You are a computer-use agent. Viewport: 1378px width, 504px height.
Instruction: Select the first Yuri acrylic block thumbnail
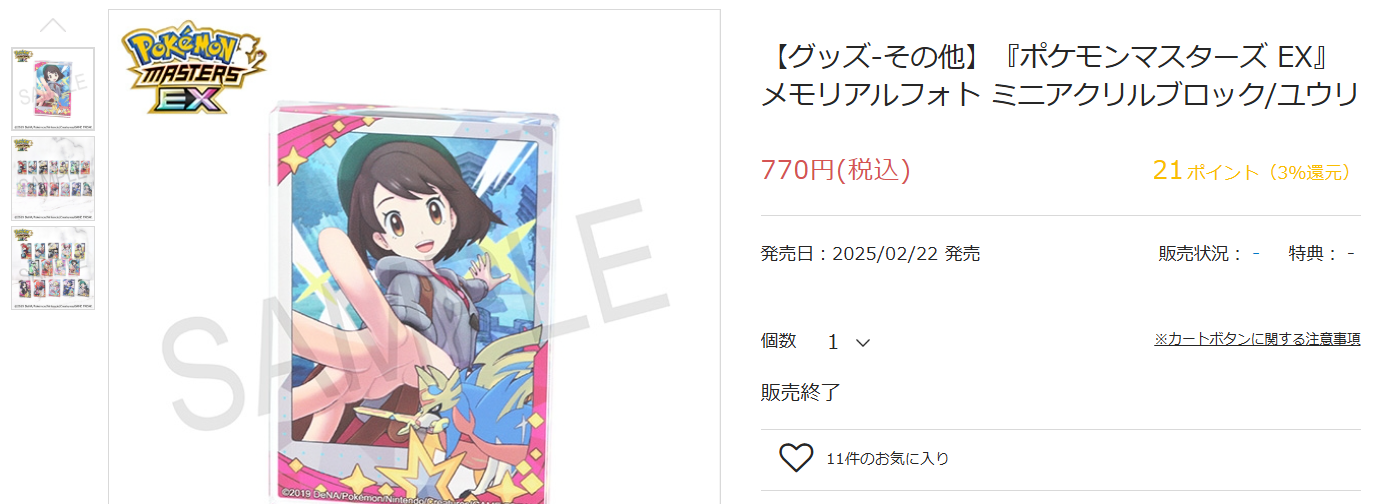click(53, 89)
